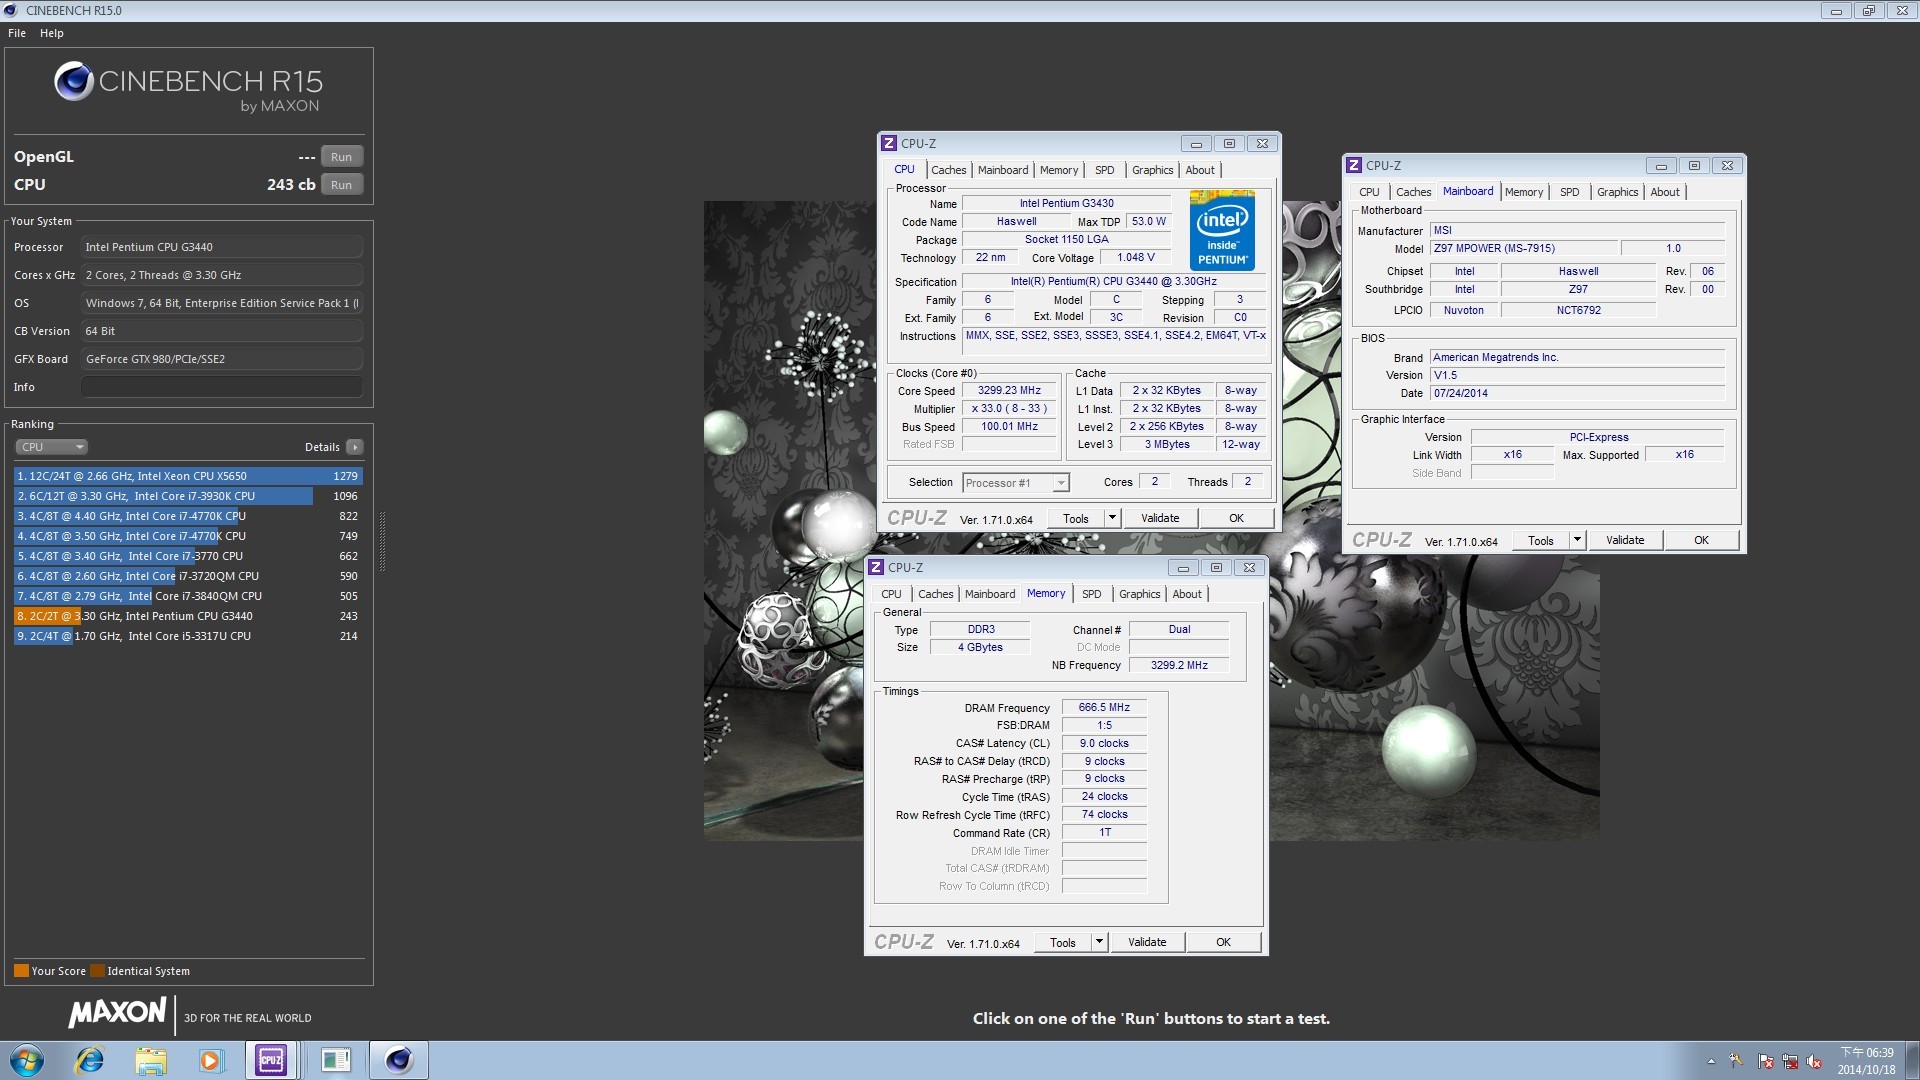Click Tools button in Memory CPU-Z window

(x=1063, y=942)
